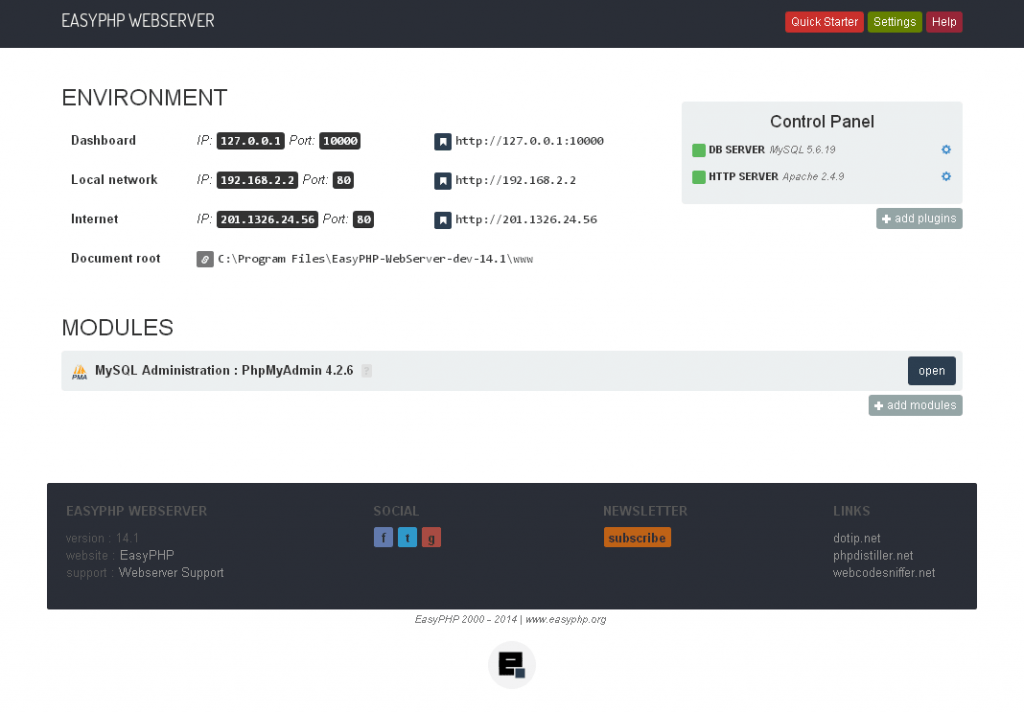Image resolution: width=1024 pixels, height=712 pixels.
Task: Click the MySQL Administration : PhpMyAdmin 4.2.6 title
Action: [x=224, y=370]
